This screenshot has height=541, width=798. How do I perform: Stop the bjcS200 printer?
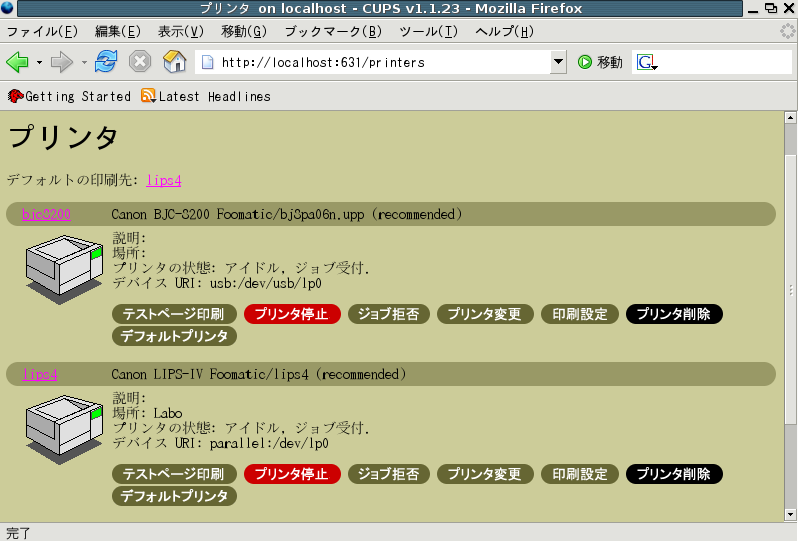(292, 314)
